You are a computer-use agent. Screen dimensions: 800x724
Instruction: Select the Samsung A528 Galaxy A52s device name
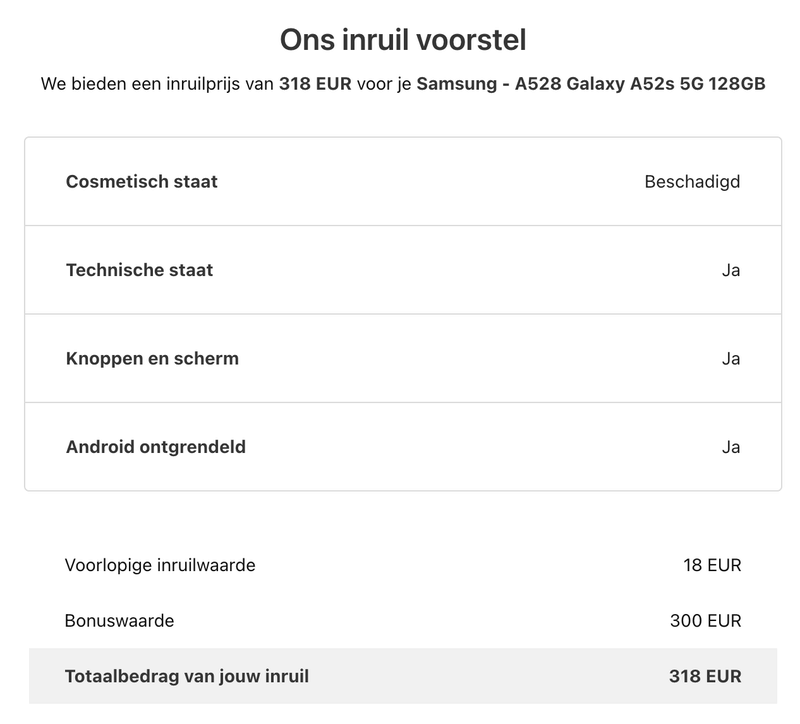coord(591,84)
